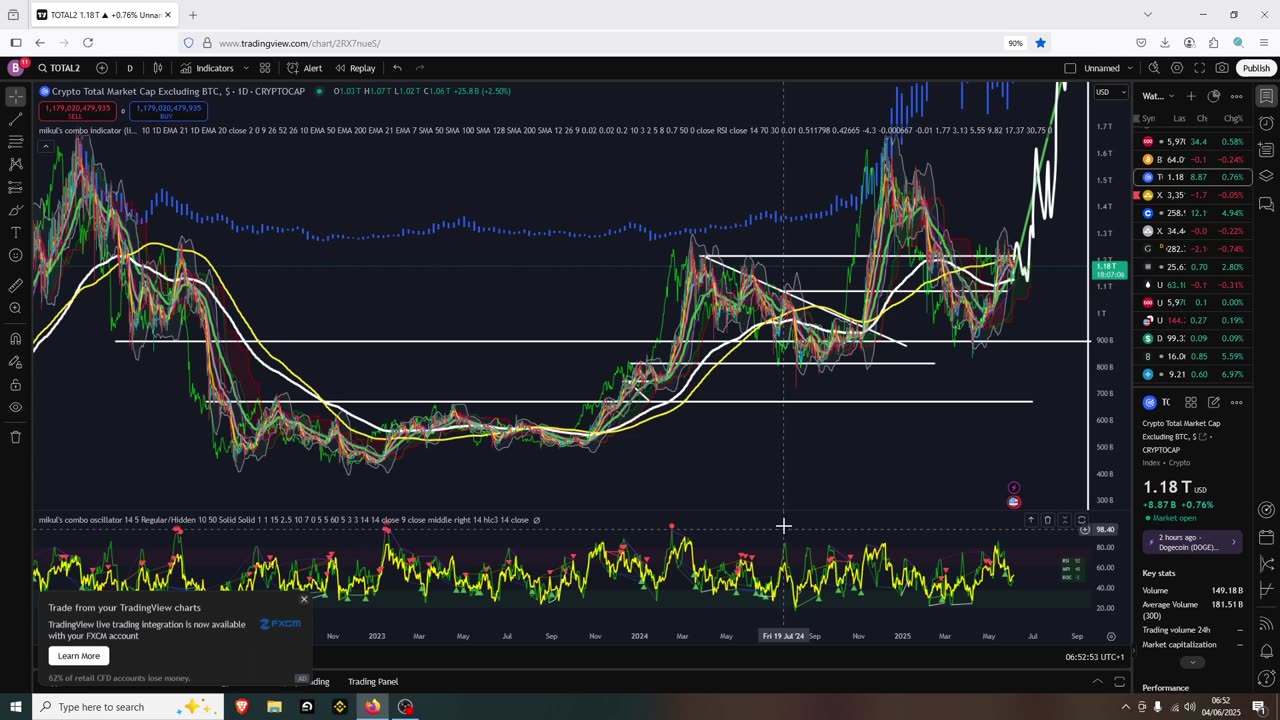
Task: Publish the chart idea
Action: [1256, 68]
